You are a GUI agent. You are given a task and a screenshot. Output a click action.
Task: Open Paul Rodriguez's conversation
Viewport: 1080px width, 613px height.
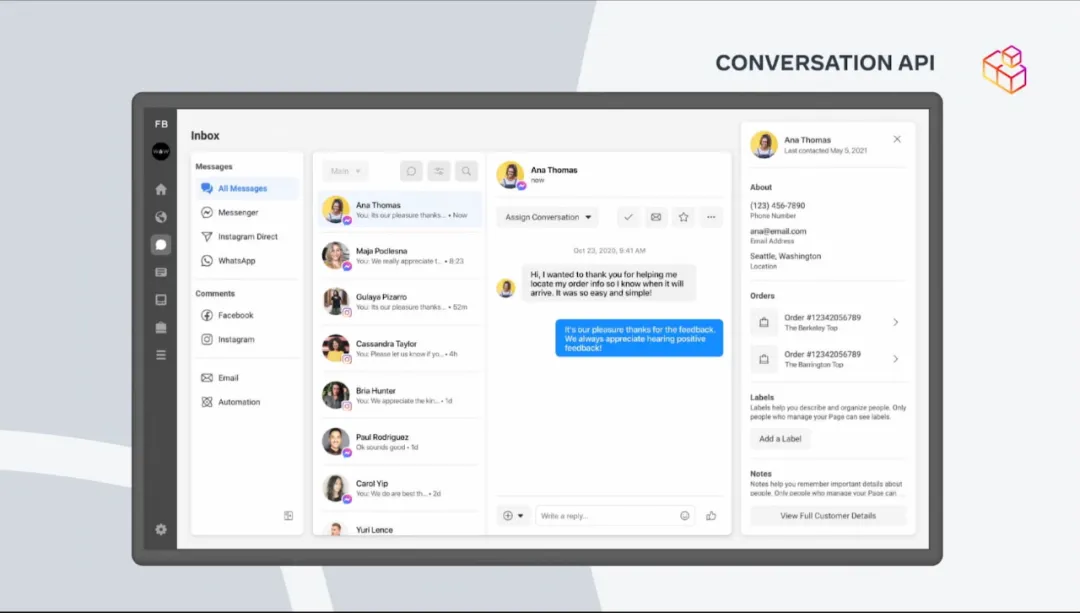399,441
